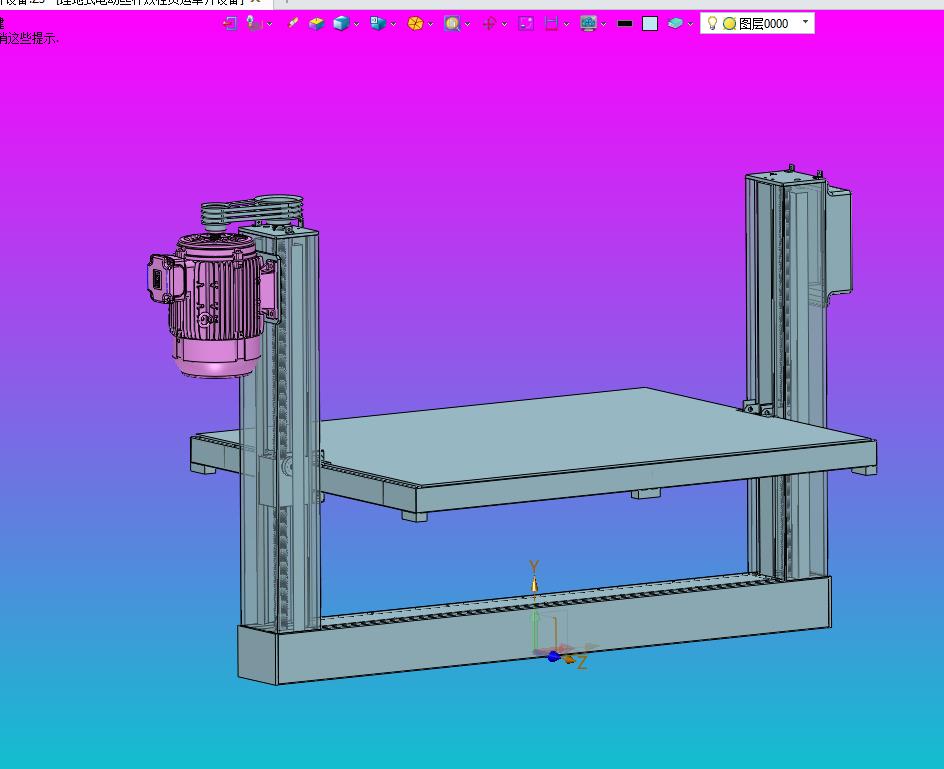Image resolution: width=944 pixels, height=769 pixels.
Task: Toggle the layer lightbulb visibility icon
Action: 712,23
